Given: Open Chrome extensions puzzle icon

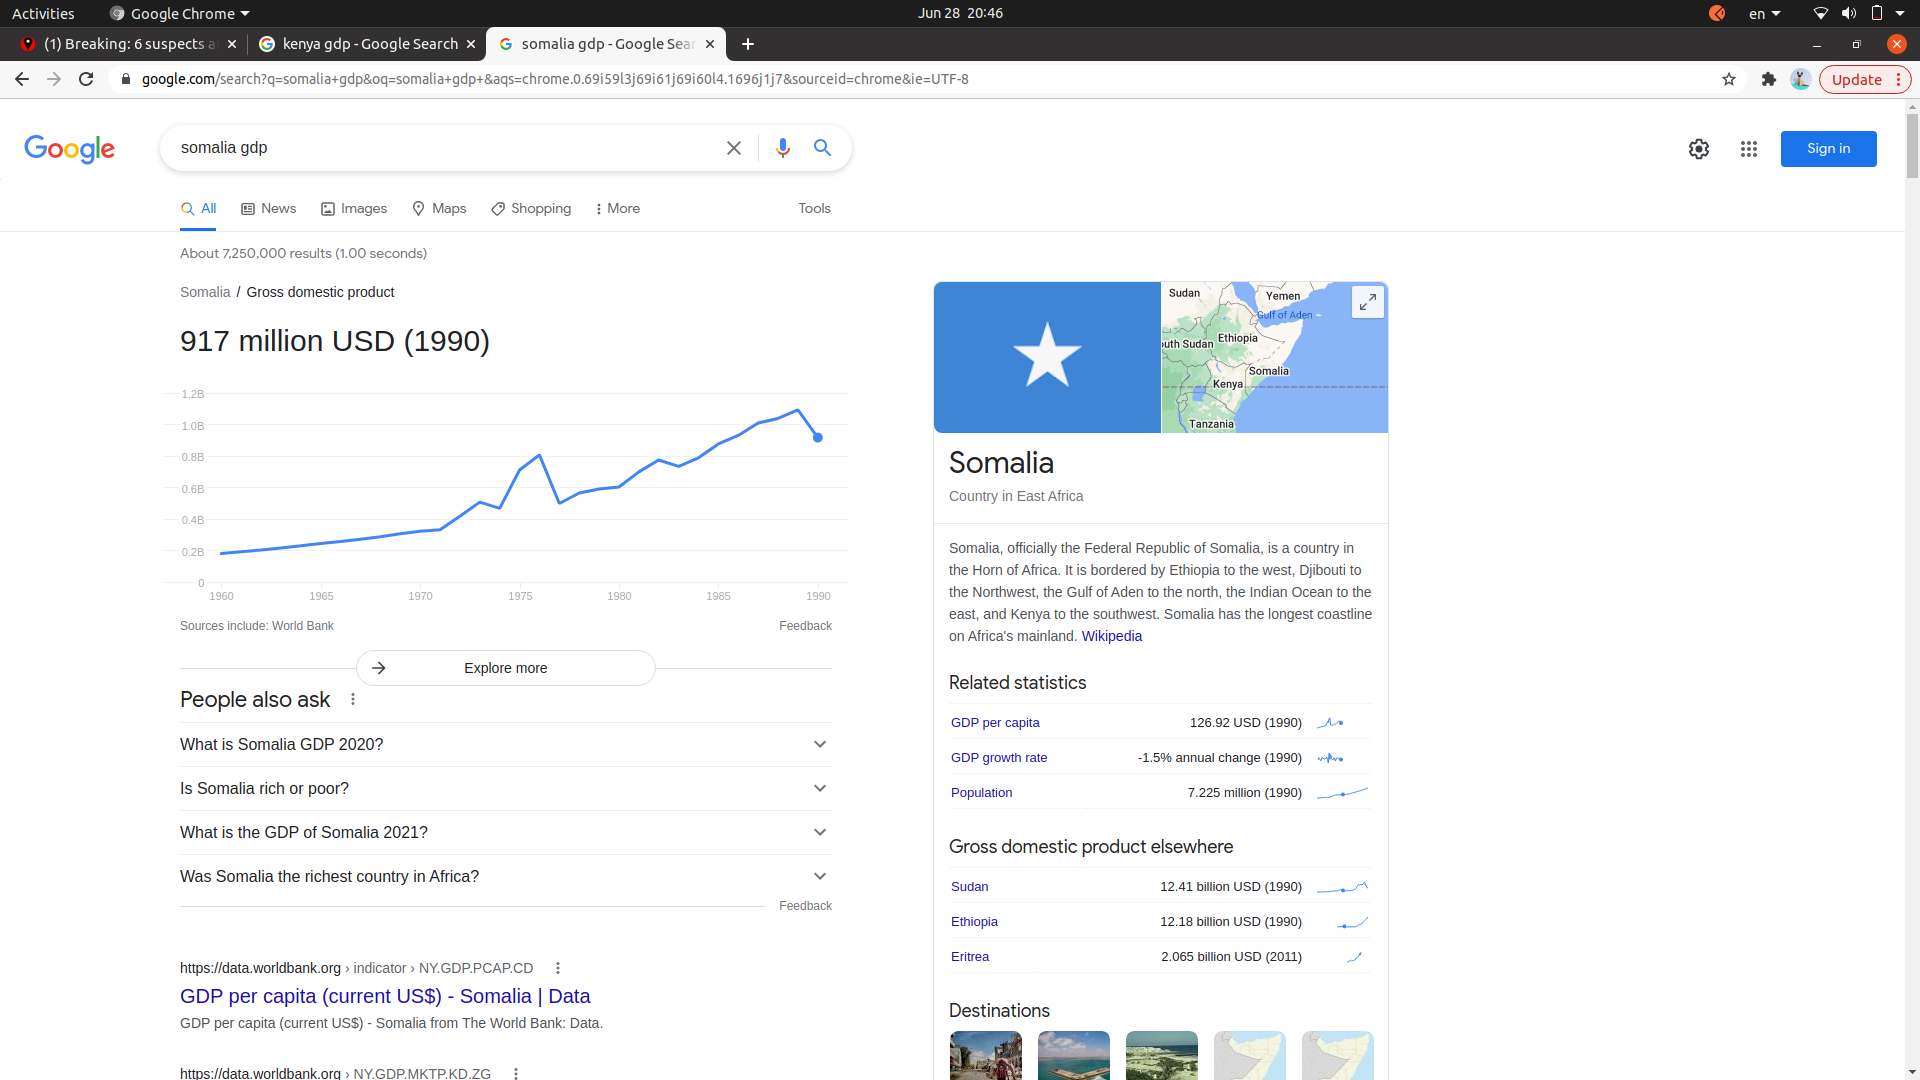Looking at the screenshot, I should (1768, 79).
